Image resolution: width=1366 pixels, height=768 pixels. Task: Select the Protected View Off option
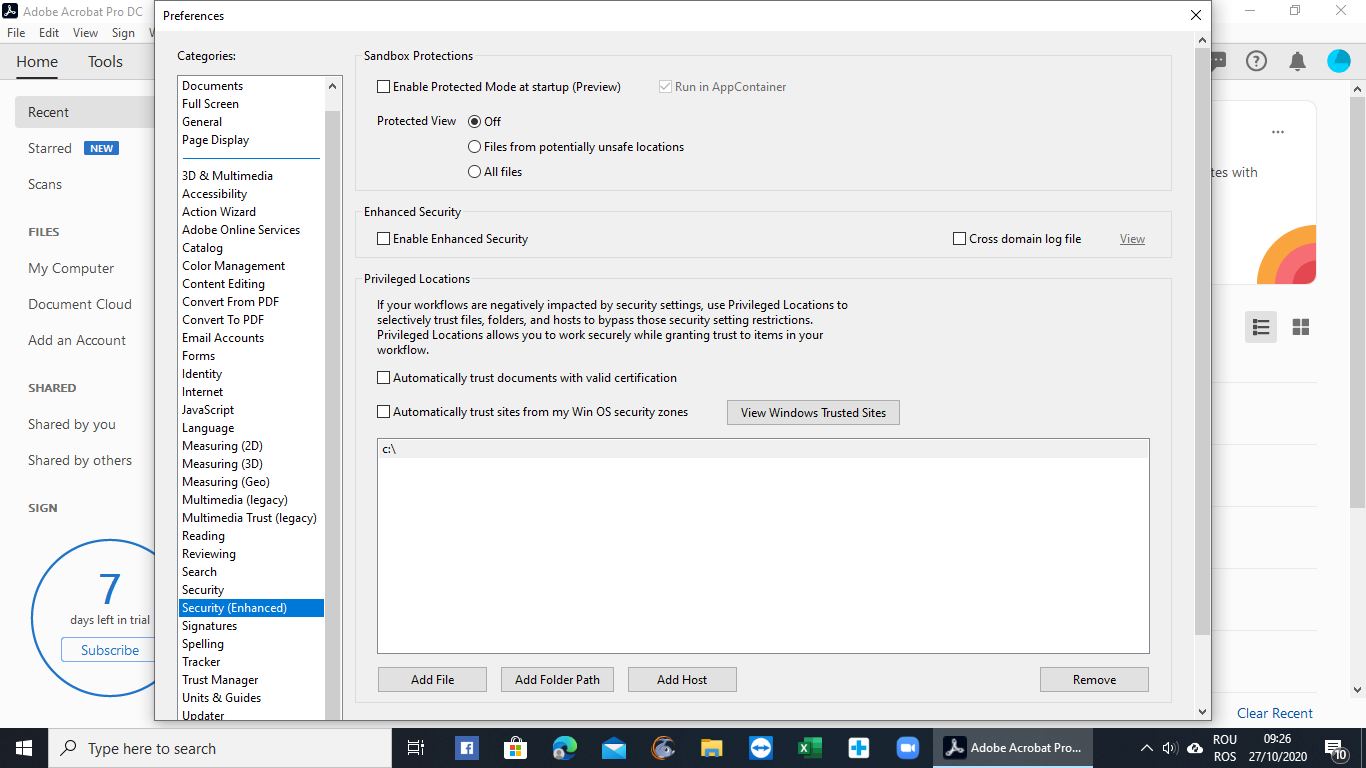click(x=475, y=121)
